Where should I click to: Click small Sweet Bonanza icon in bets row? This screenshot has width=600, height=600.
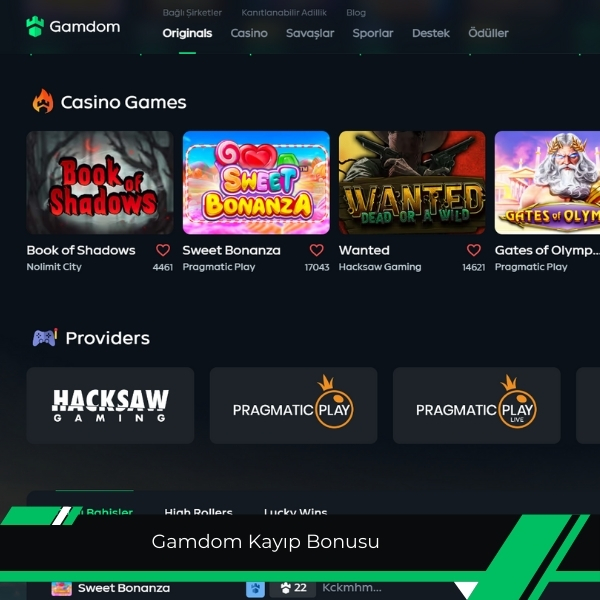[62, 589]
